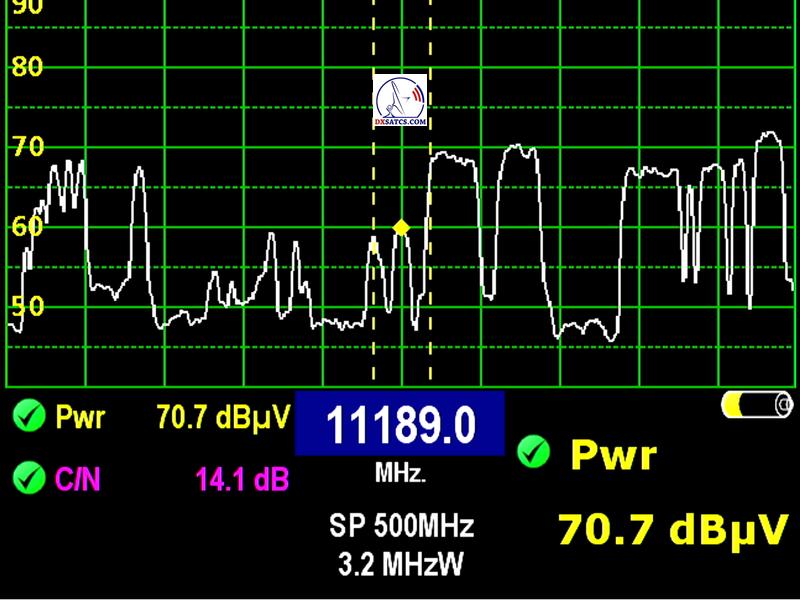The height and width of the screenshot is (600, 800).
Task: Click the MHz. unit label under frequency
Action: (x=400, y=474)
